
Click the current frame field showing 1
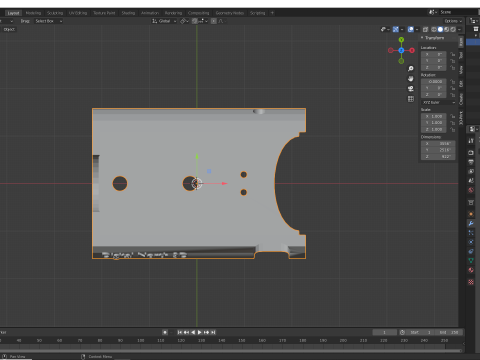pyautogui.click(x=385, y=332)
